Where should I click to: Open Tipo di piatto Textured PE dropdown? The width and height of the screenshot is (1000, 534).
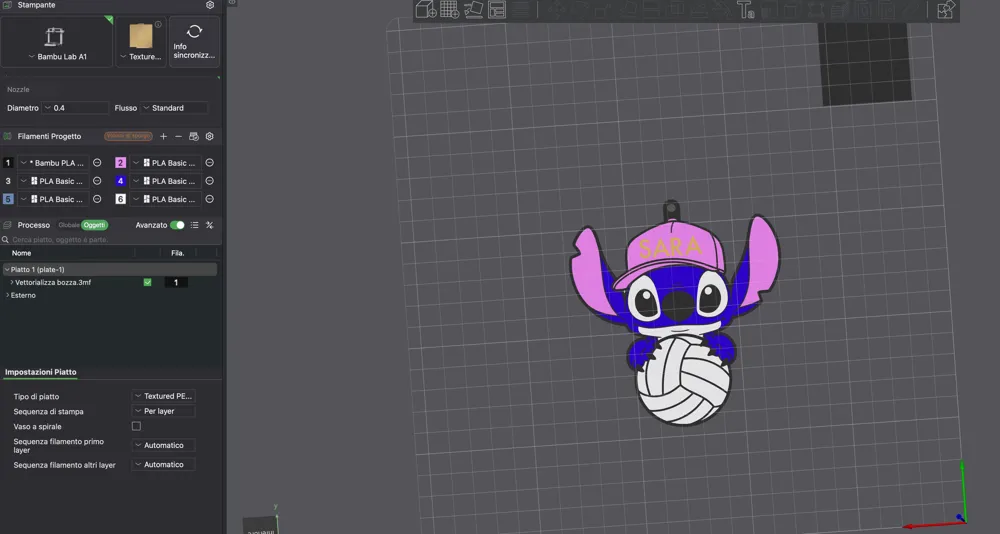[163, 396]
